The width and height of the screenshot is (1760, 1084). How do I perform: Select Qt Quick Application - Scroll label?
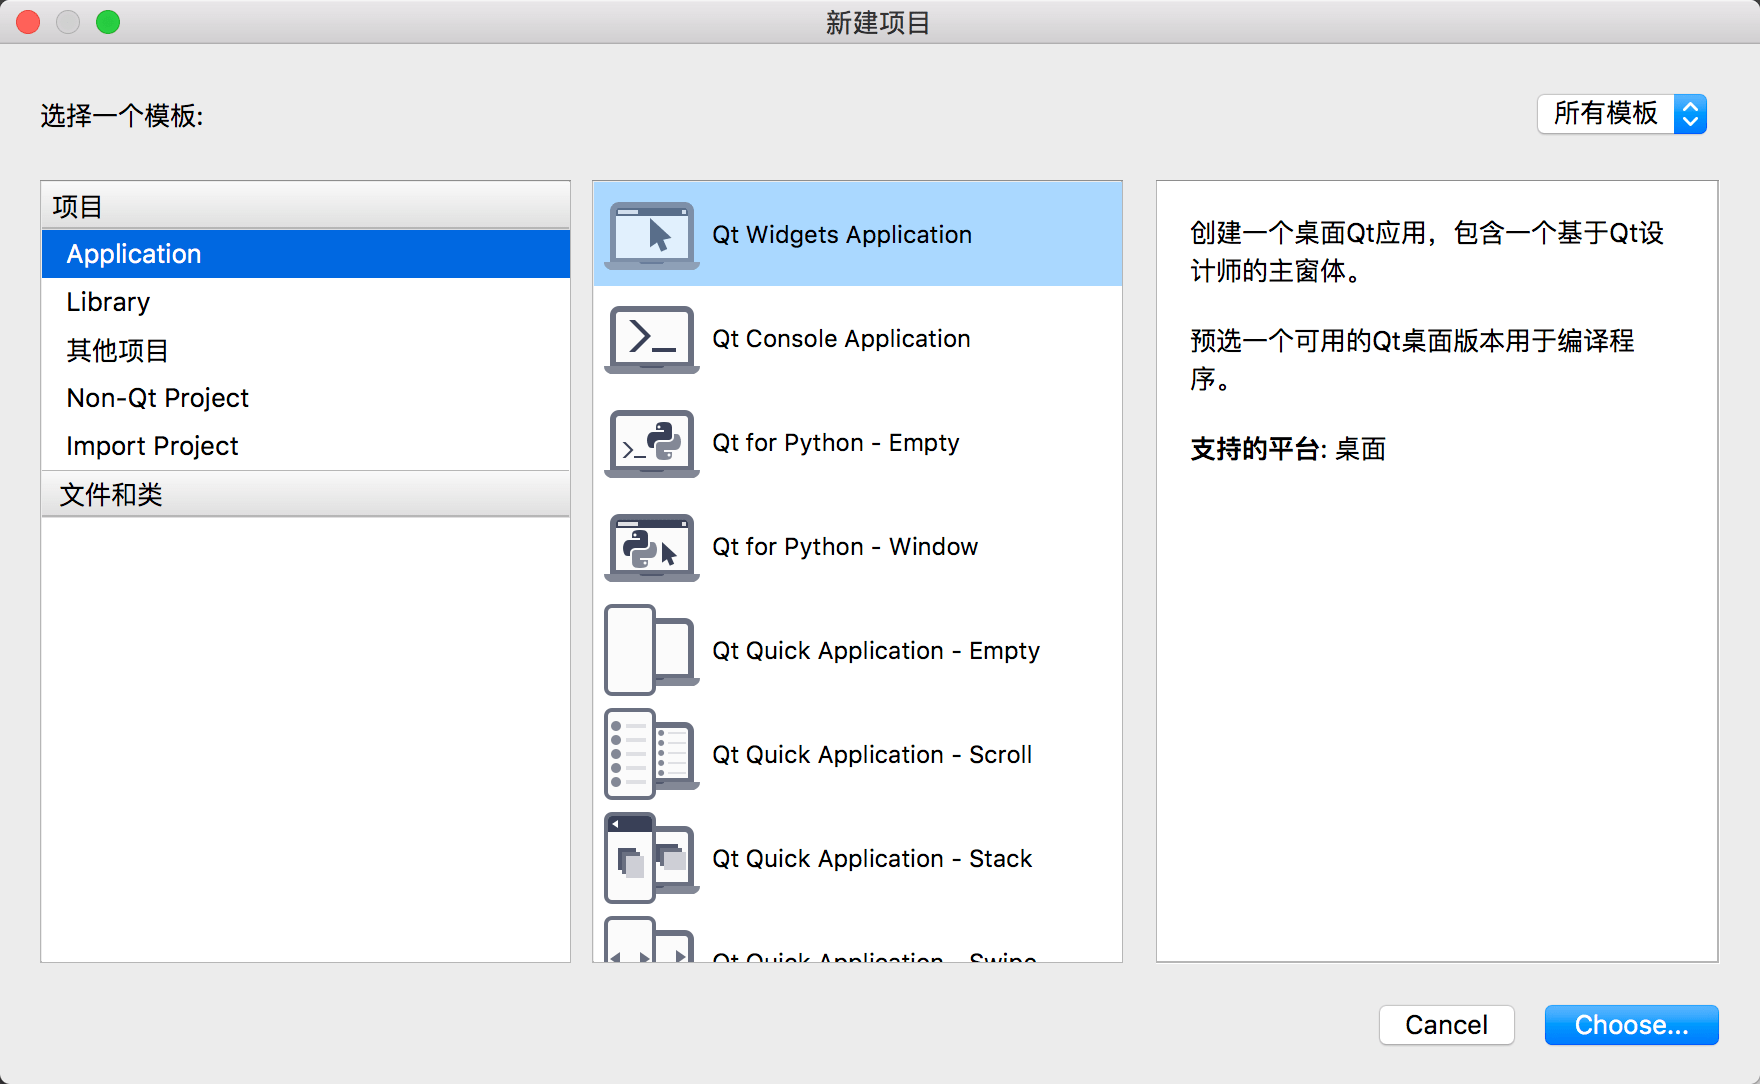click(872, 755)
